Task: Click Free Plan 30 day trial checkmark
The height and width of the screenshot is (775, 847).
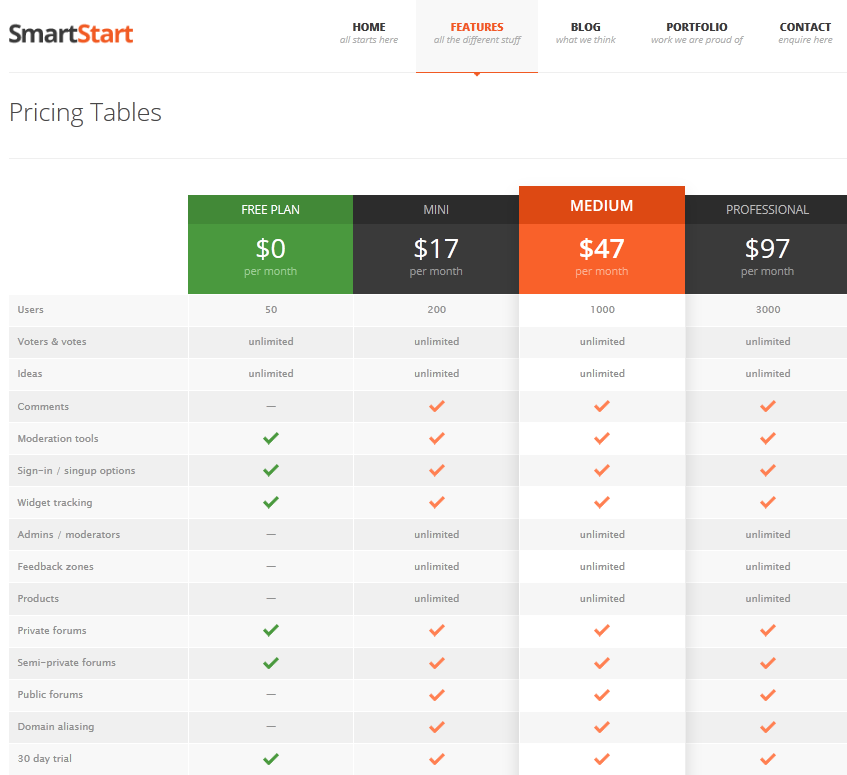Action: [271, 759]
